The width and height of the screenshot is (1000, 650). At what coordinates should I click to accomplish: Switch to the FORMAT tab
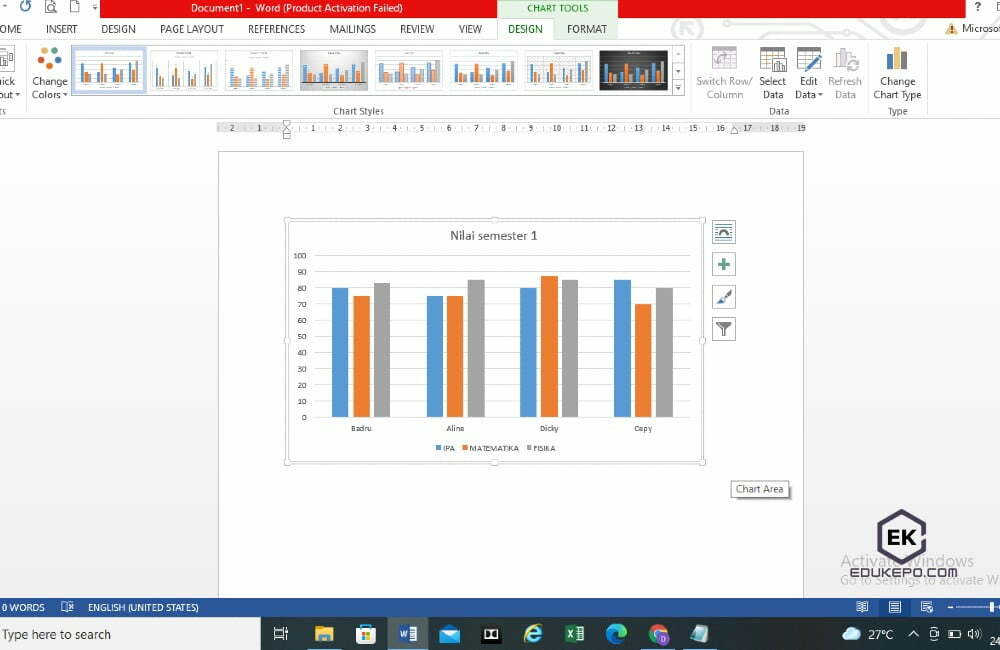[x=587, y=29]
